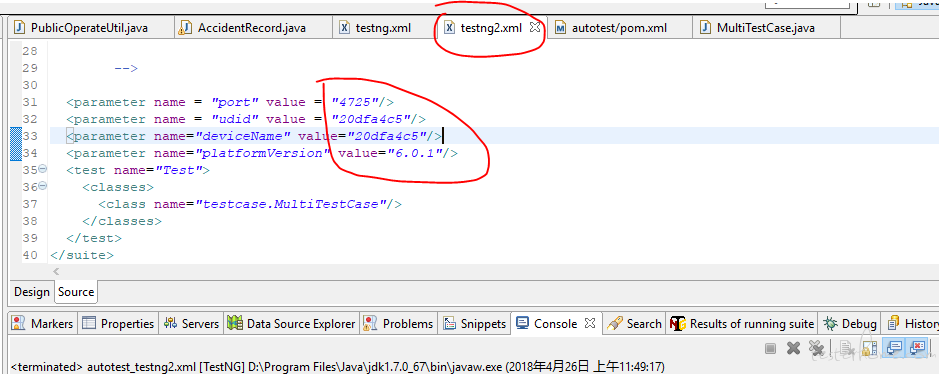Click line number 33 in the gutter
Image resolution: width=939 pixels, height=374 pixels.
(x=30, y=136)
